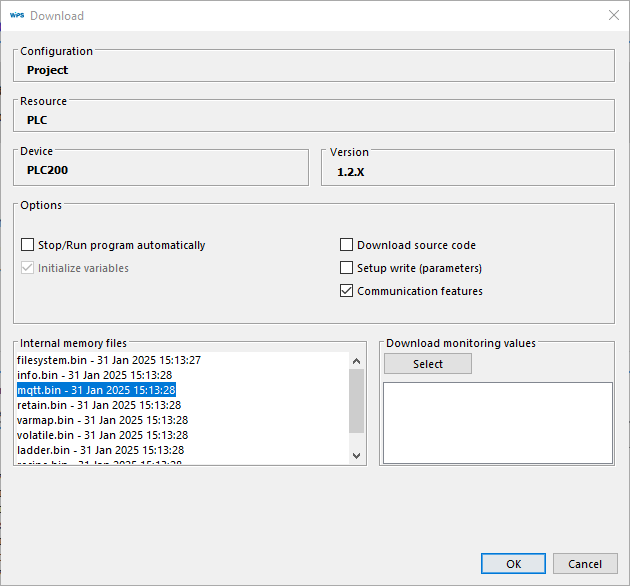The height and width of the screenshot is (586, 630).
Task: Enable Setup write (parameters) checkbox
Action: coord(347,268)
